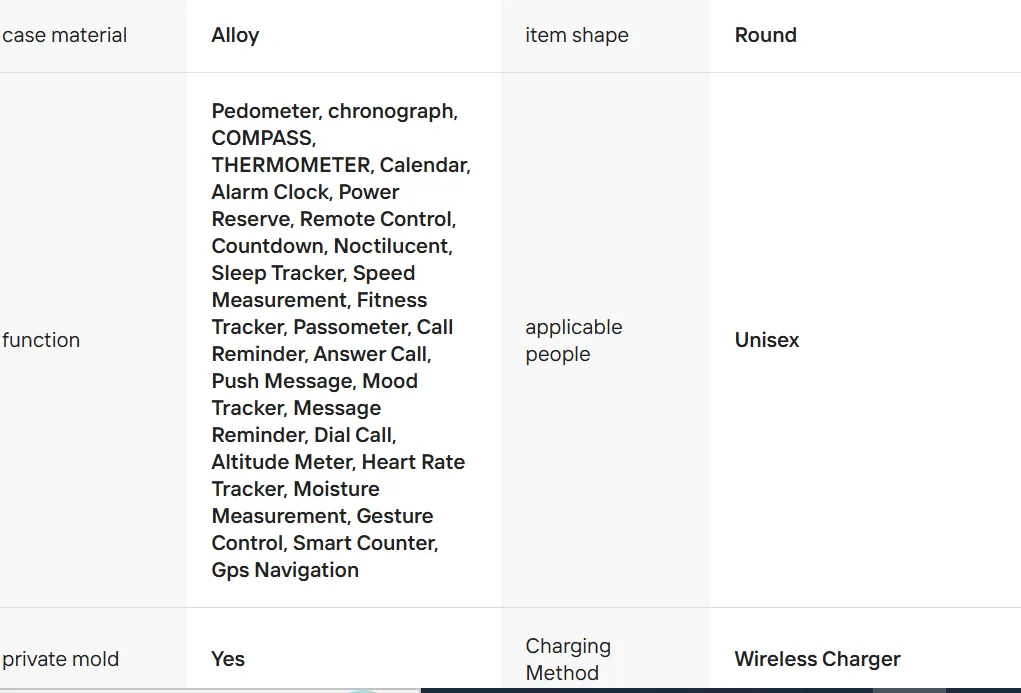This screenshot has height=693, width=1021.
Task: Click the "applicable people" attribute label
Action: [x=573, y=340]
